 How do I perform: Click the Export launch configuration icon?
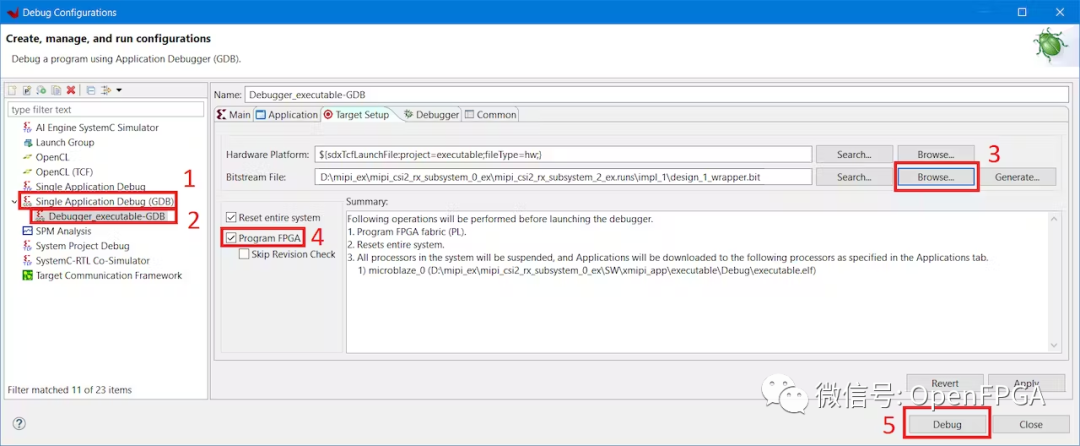tap(41, 90)
